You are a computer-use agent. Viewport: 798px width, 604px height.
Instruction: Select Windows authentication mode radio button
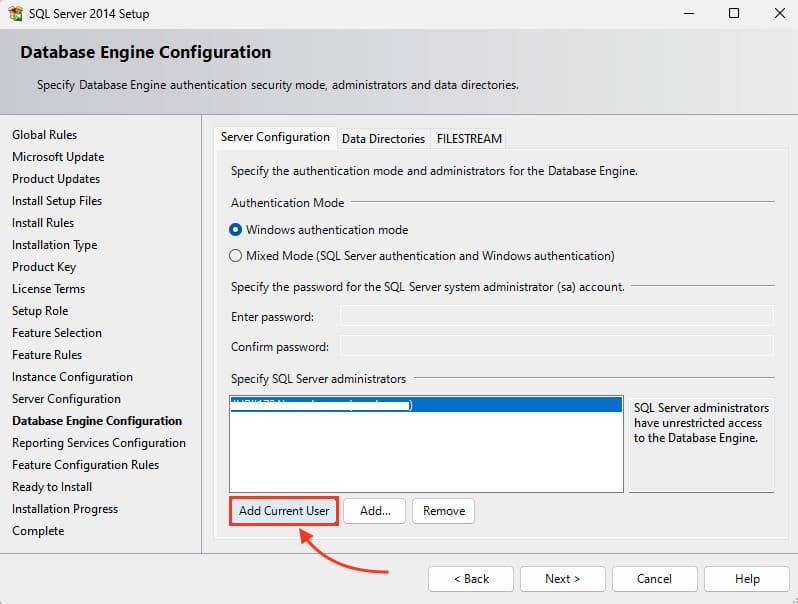pos(236,229)
